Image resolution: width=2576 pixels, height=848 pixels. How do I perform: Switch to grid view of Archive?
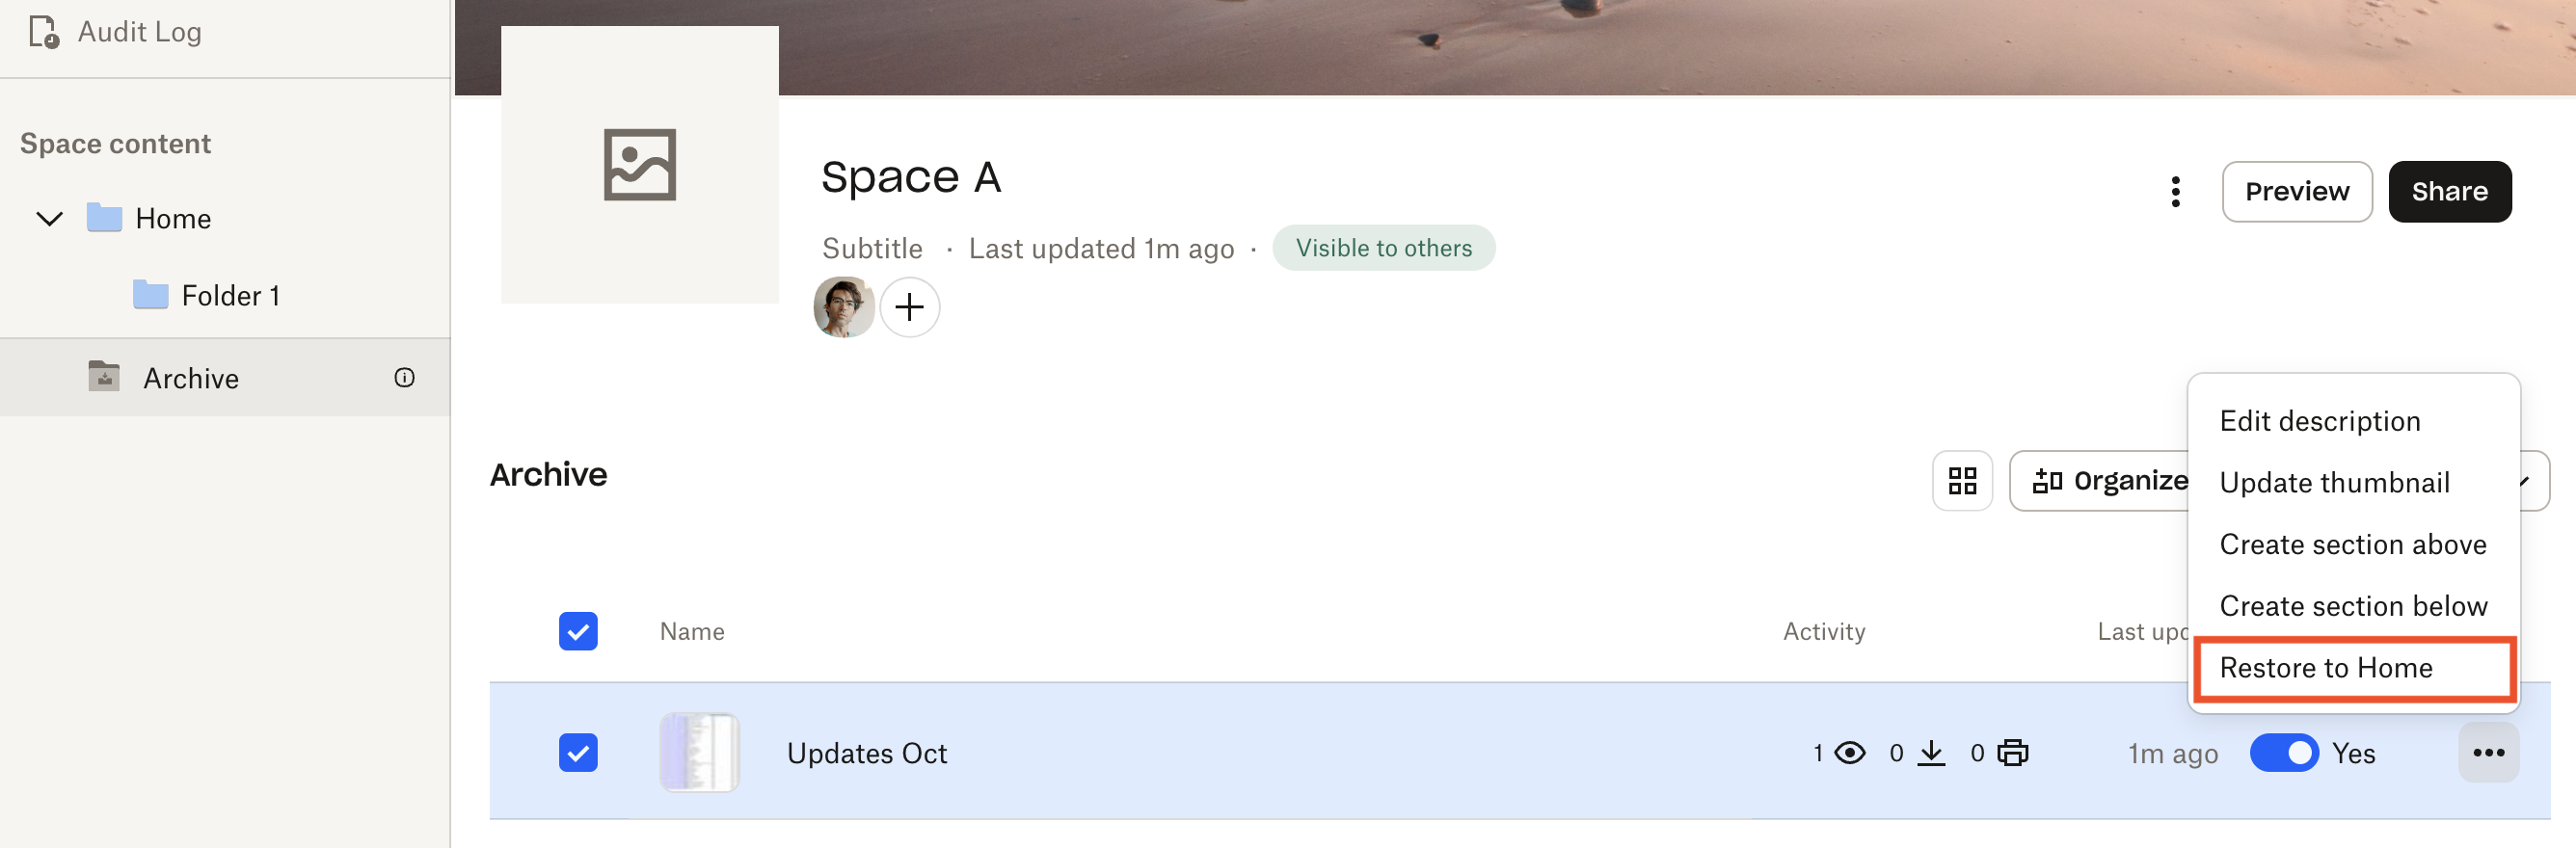click(x=1962, y=481)
